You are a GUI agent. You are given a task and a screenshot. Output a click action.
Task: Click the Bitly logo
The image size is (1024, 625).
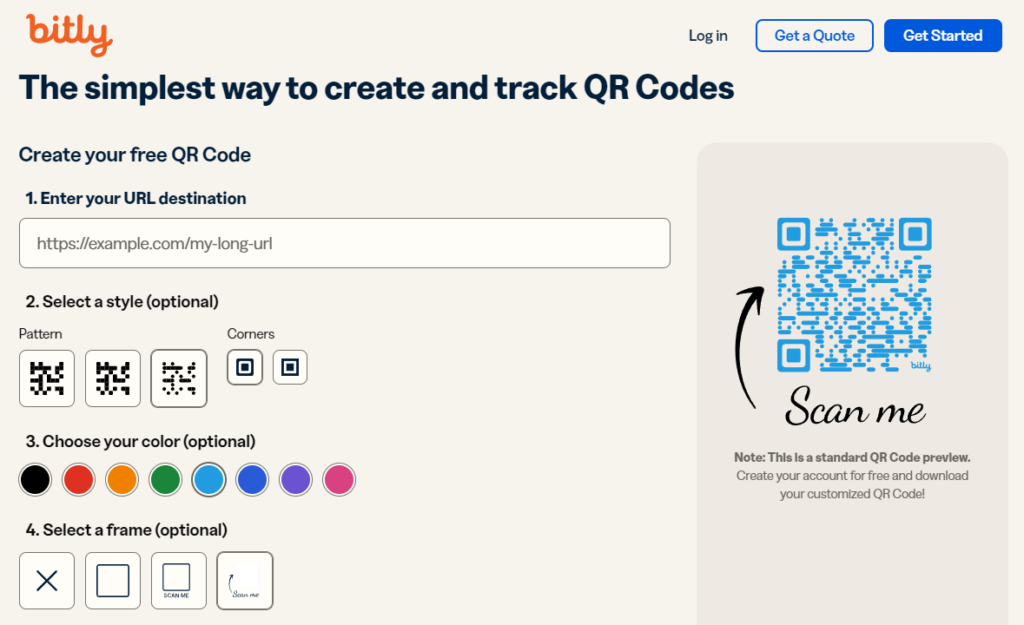[69, 34]
